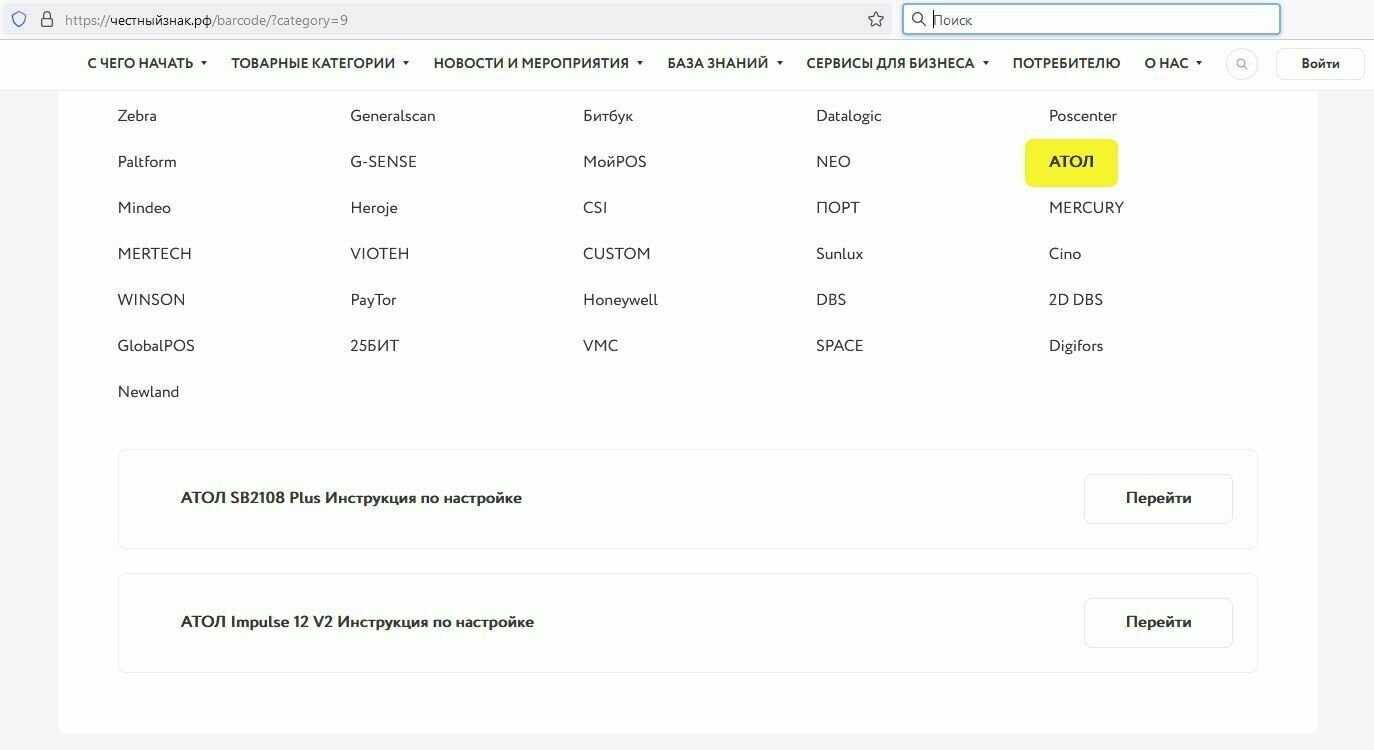Select the MERTECH brand

click(x=154, y=254)
